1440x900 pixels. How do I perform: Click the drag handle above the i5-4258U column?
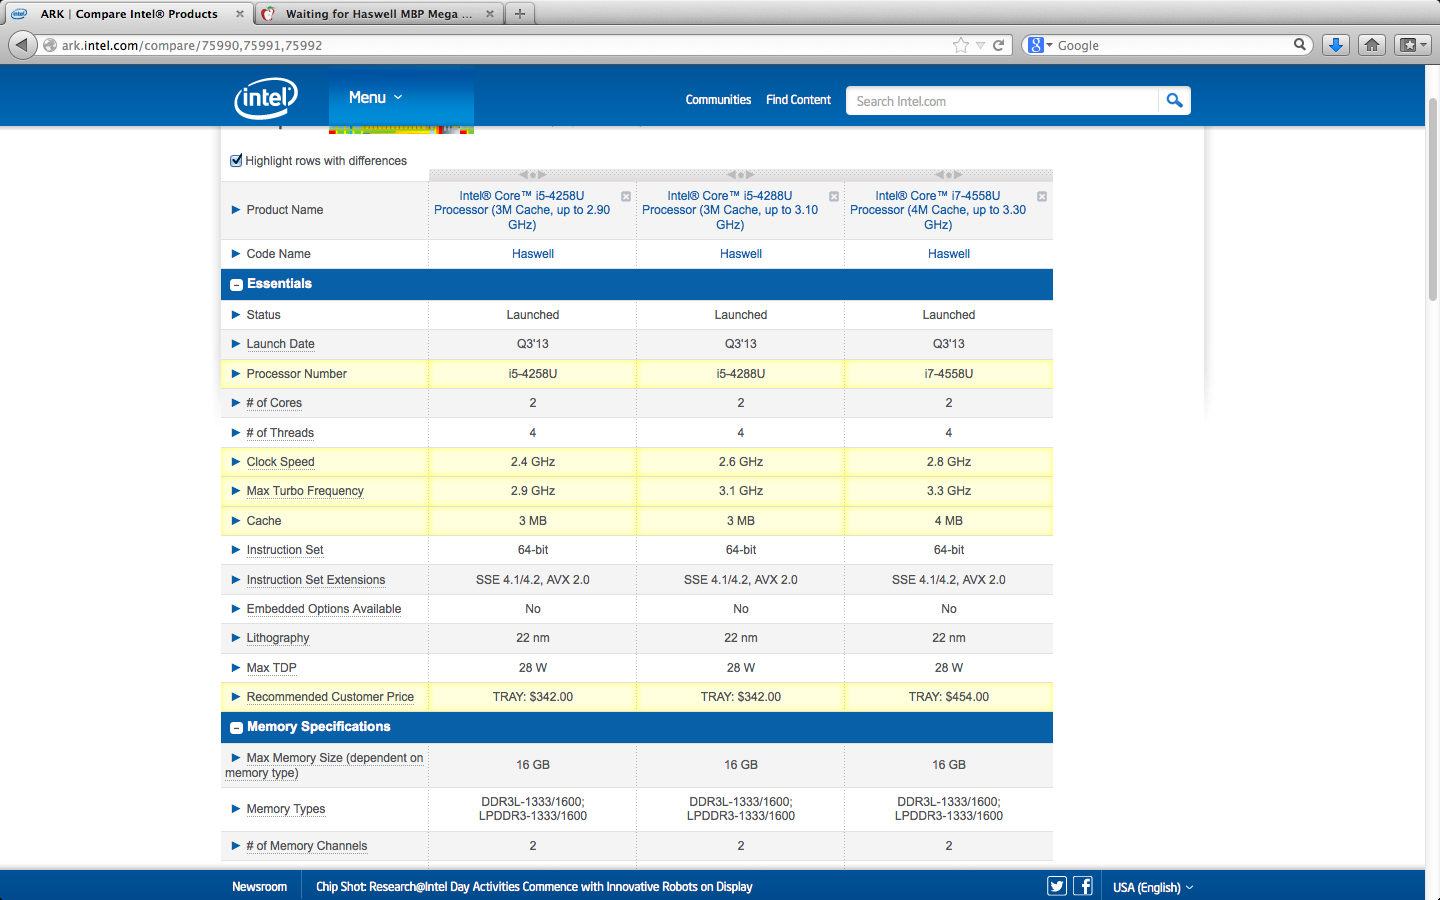533,175
